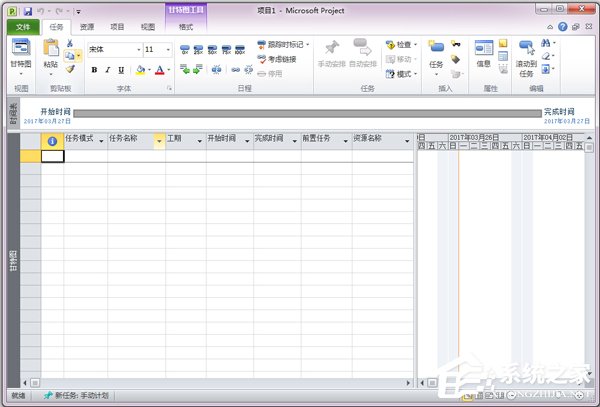Screen dimensions: 600x407
Task: Expand the 任务名称 column filter dropdown
Action: (x=158, y=142)
